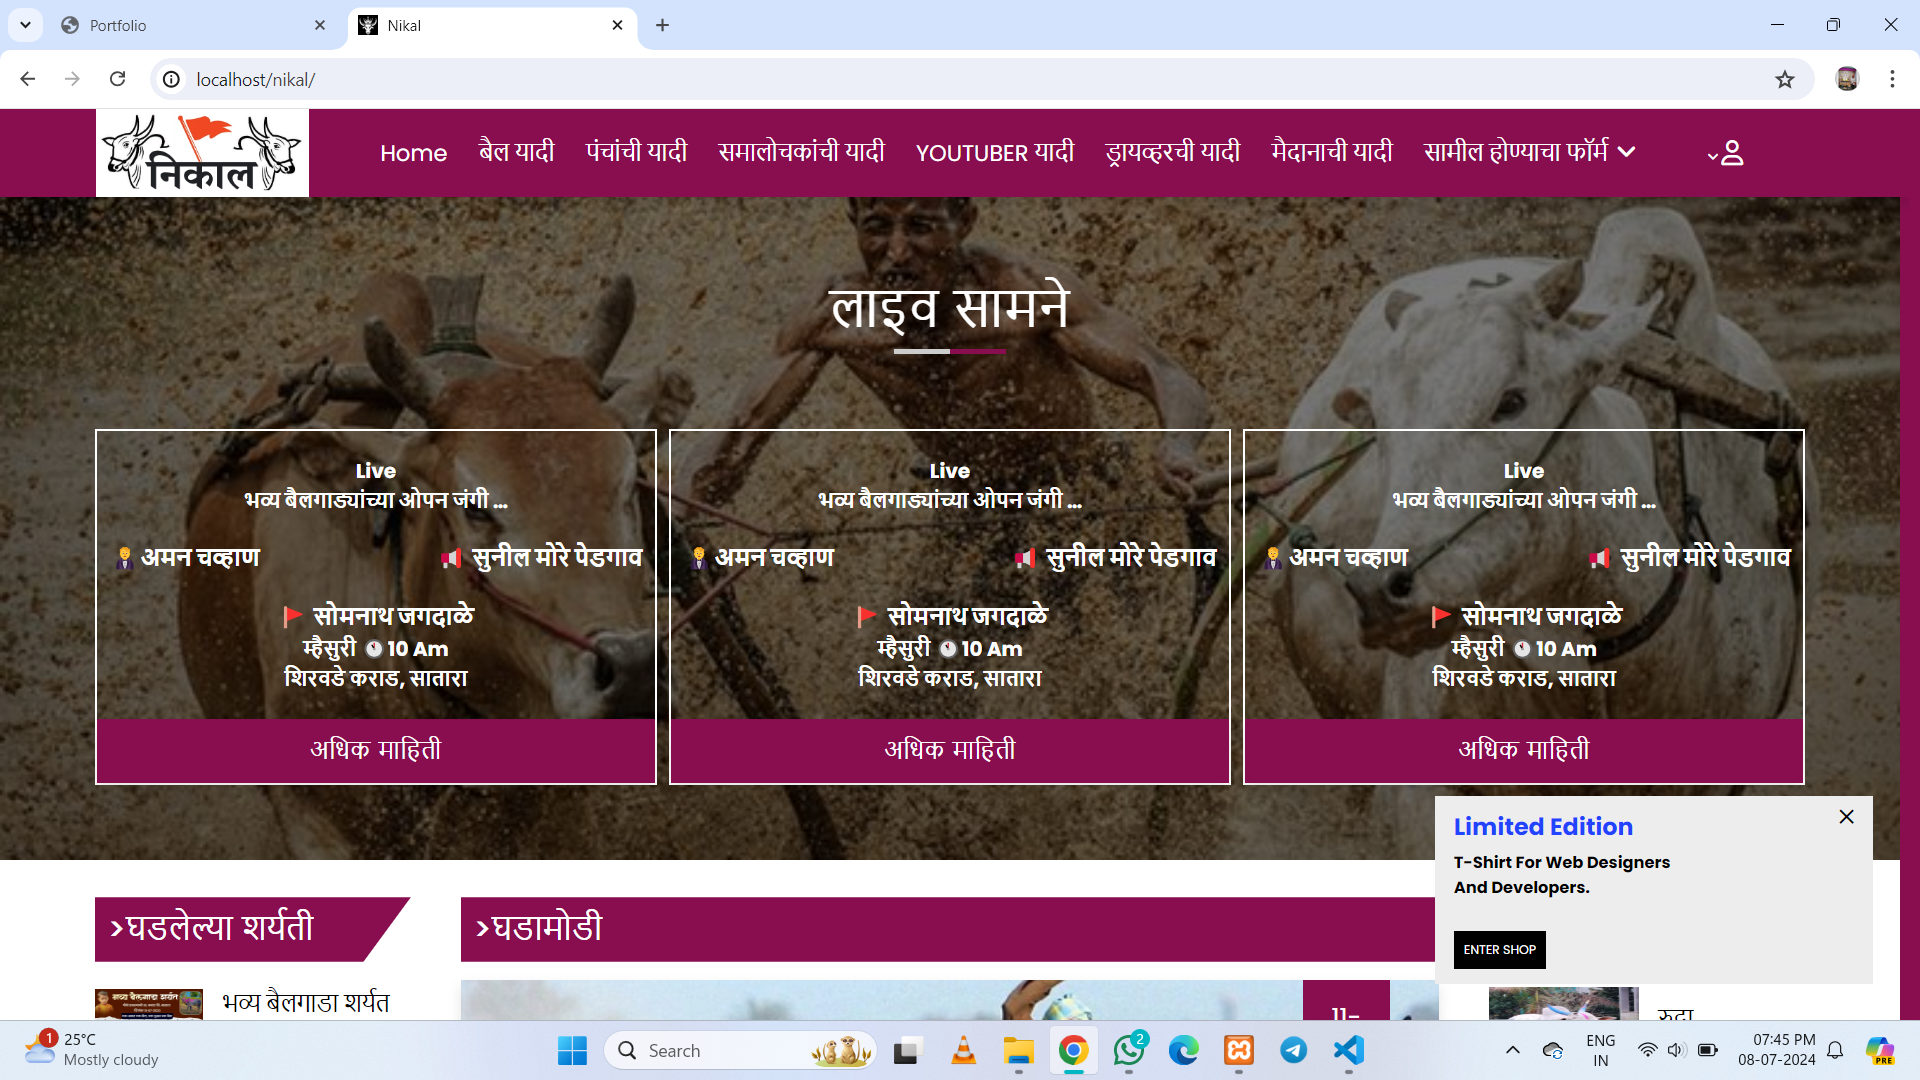Open WhatsApp from the taskbar
Screen dimensions: 1920x1080
[1129, 1050]
